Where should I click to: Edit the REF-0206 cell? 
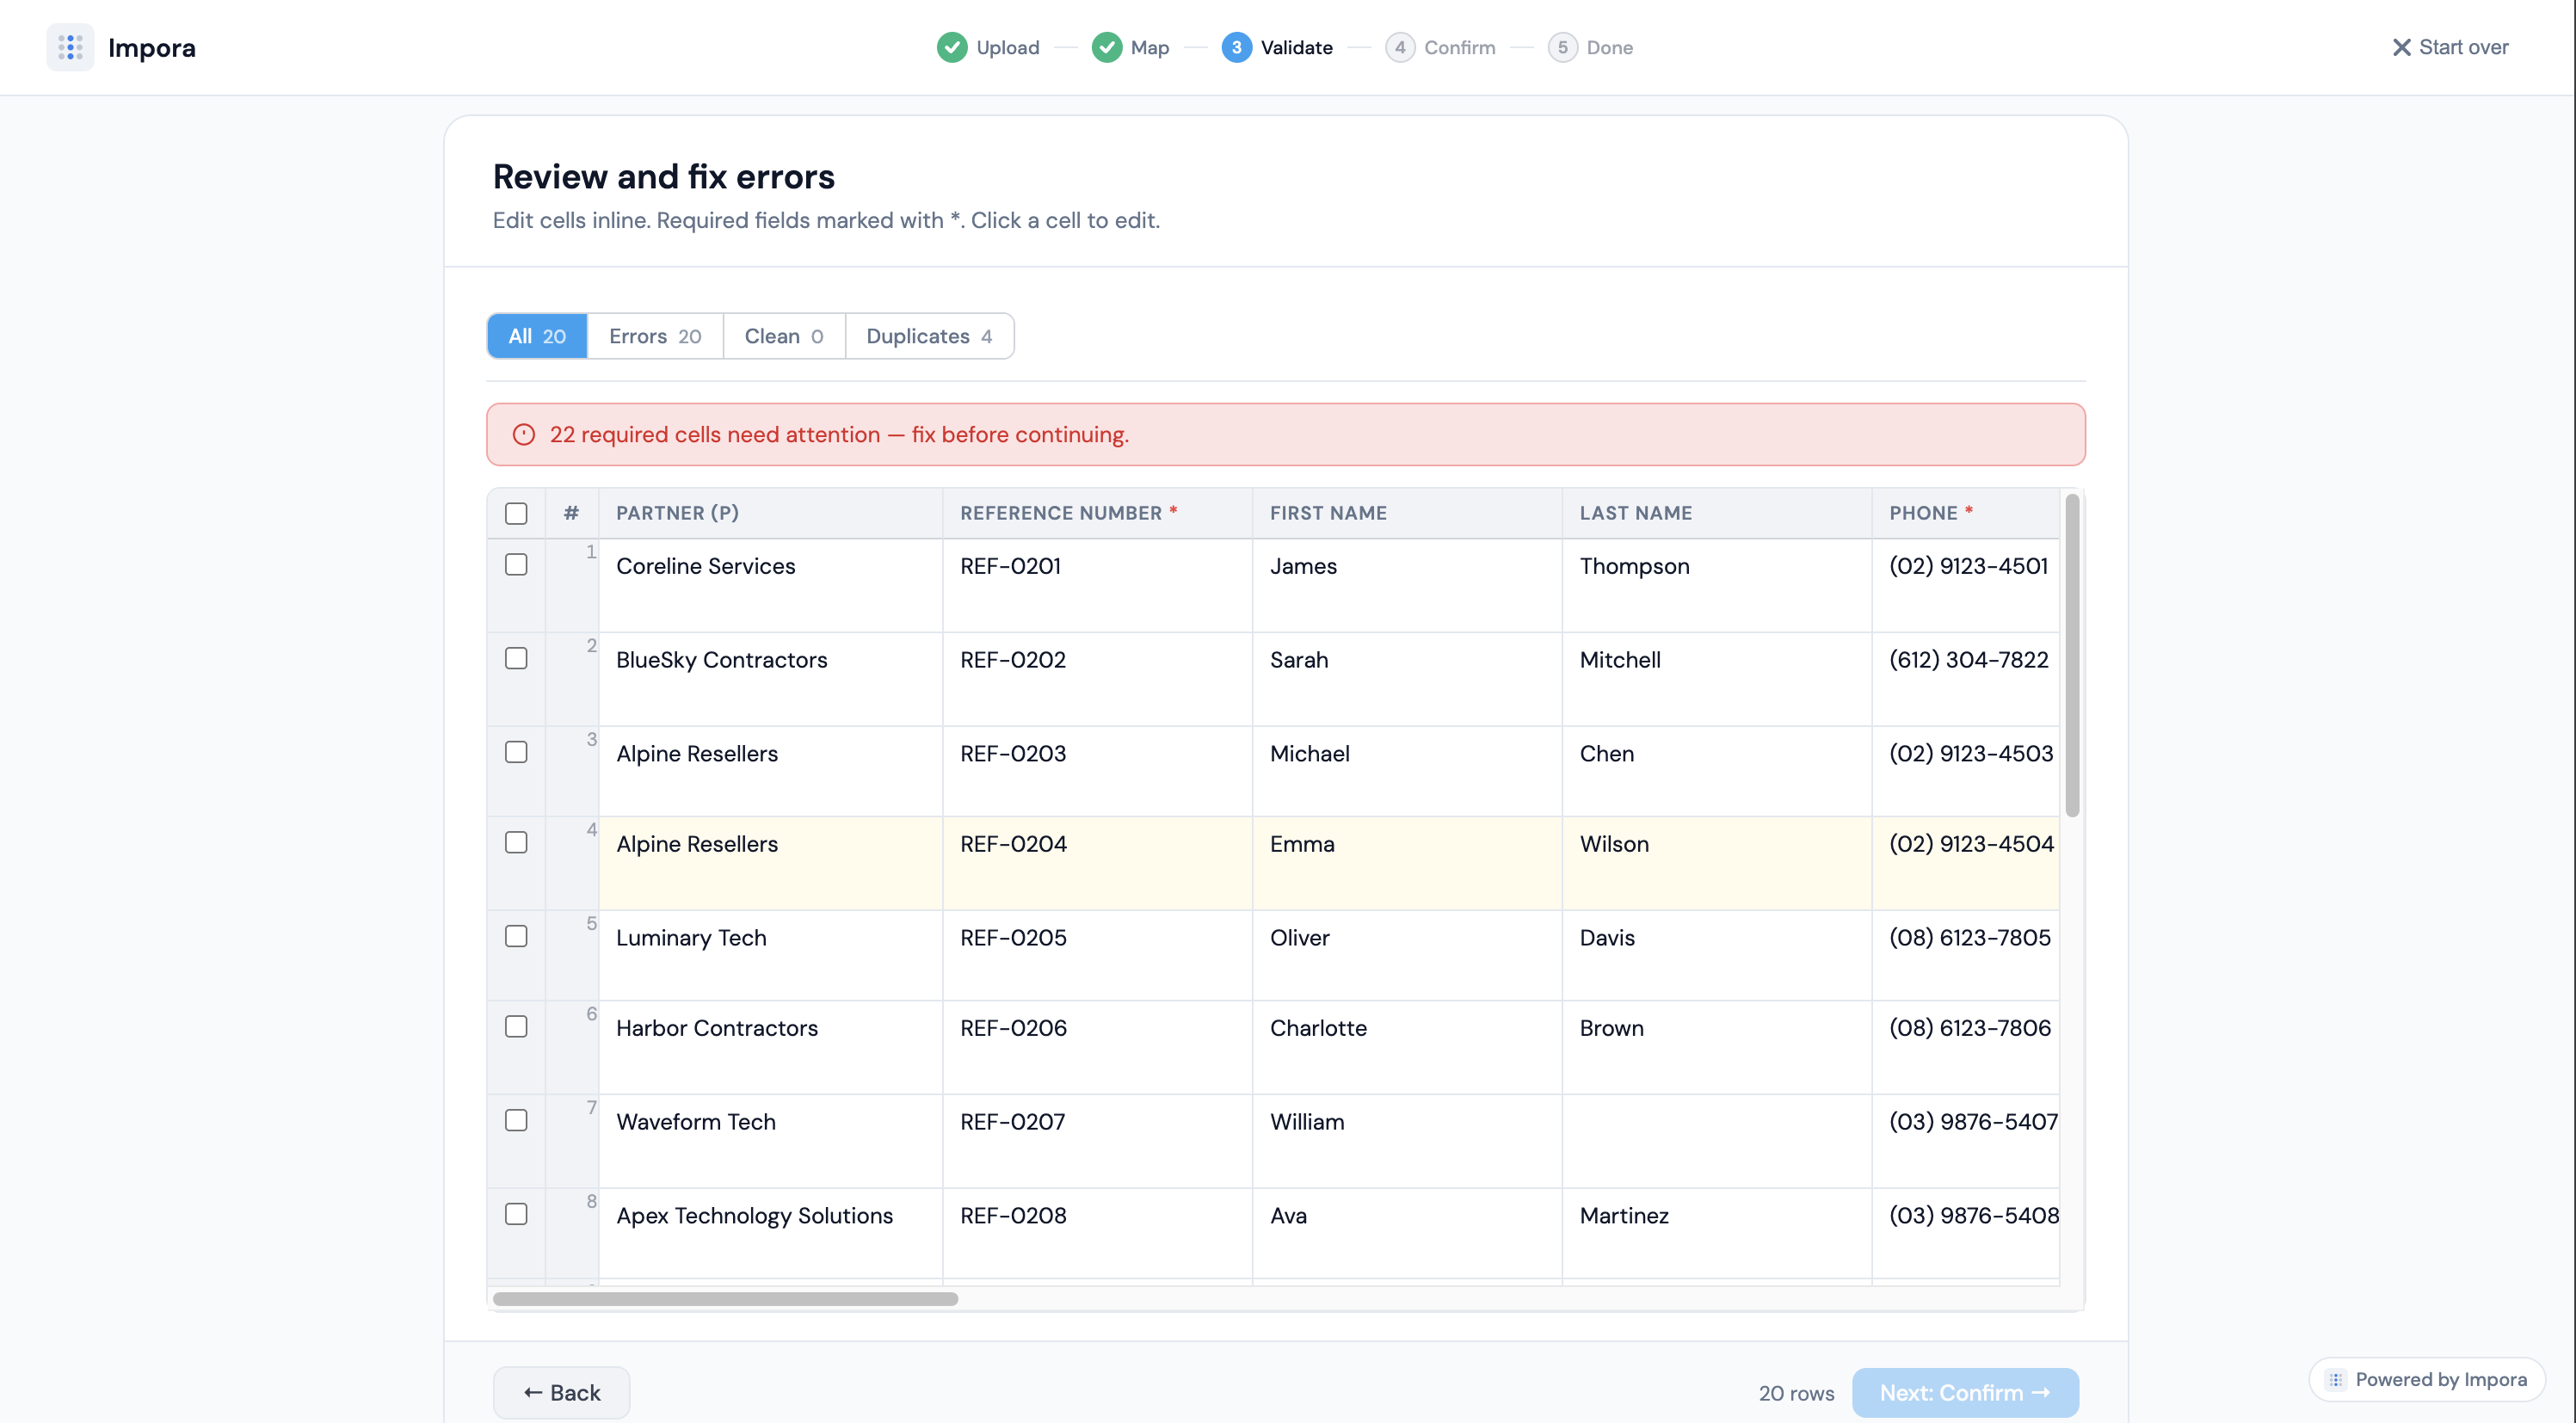(x=1097, y=1047)
